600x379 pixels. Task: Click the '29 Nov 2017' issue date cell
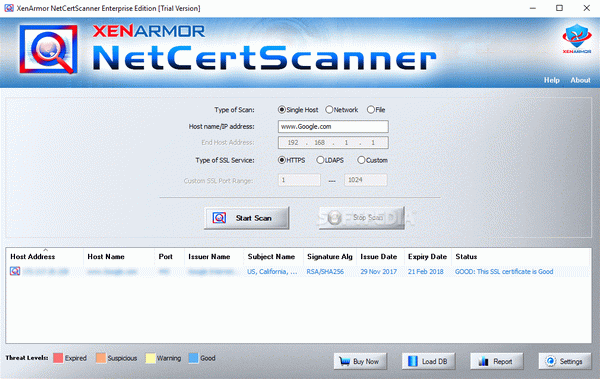[378, 272]
